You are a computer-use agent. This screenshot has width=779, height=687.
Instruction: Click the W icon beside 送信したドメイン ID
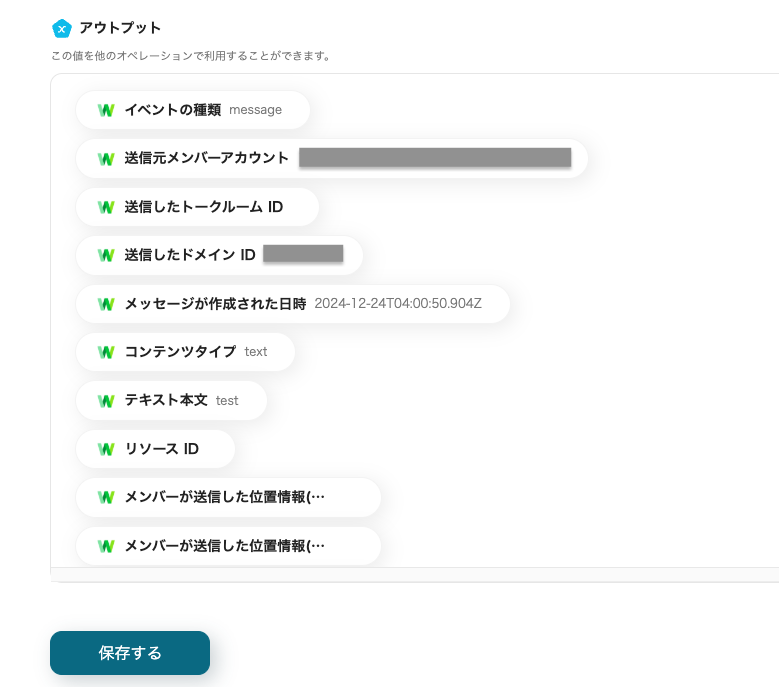click(x=106, y=255)
